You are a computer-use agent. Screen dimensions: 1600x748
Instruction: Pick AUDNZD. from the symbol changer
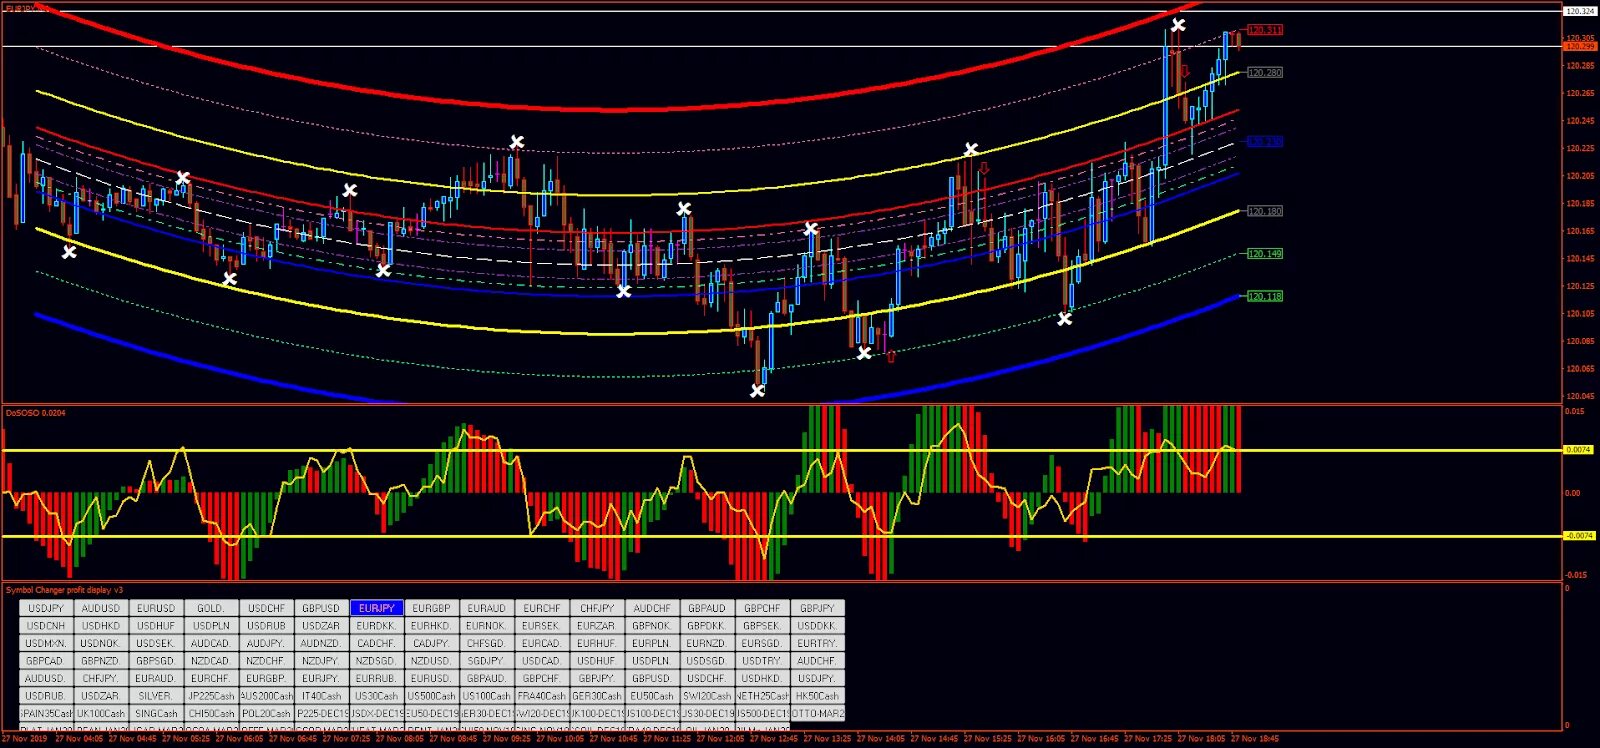(321, 643)
